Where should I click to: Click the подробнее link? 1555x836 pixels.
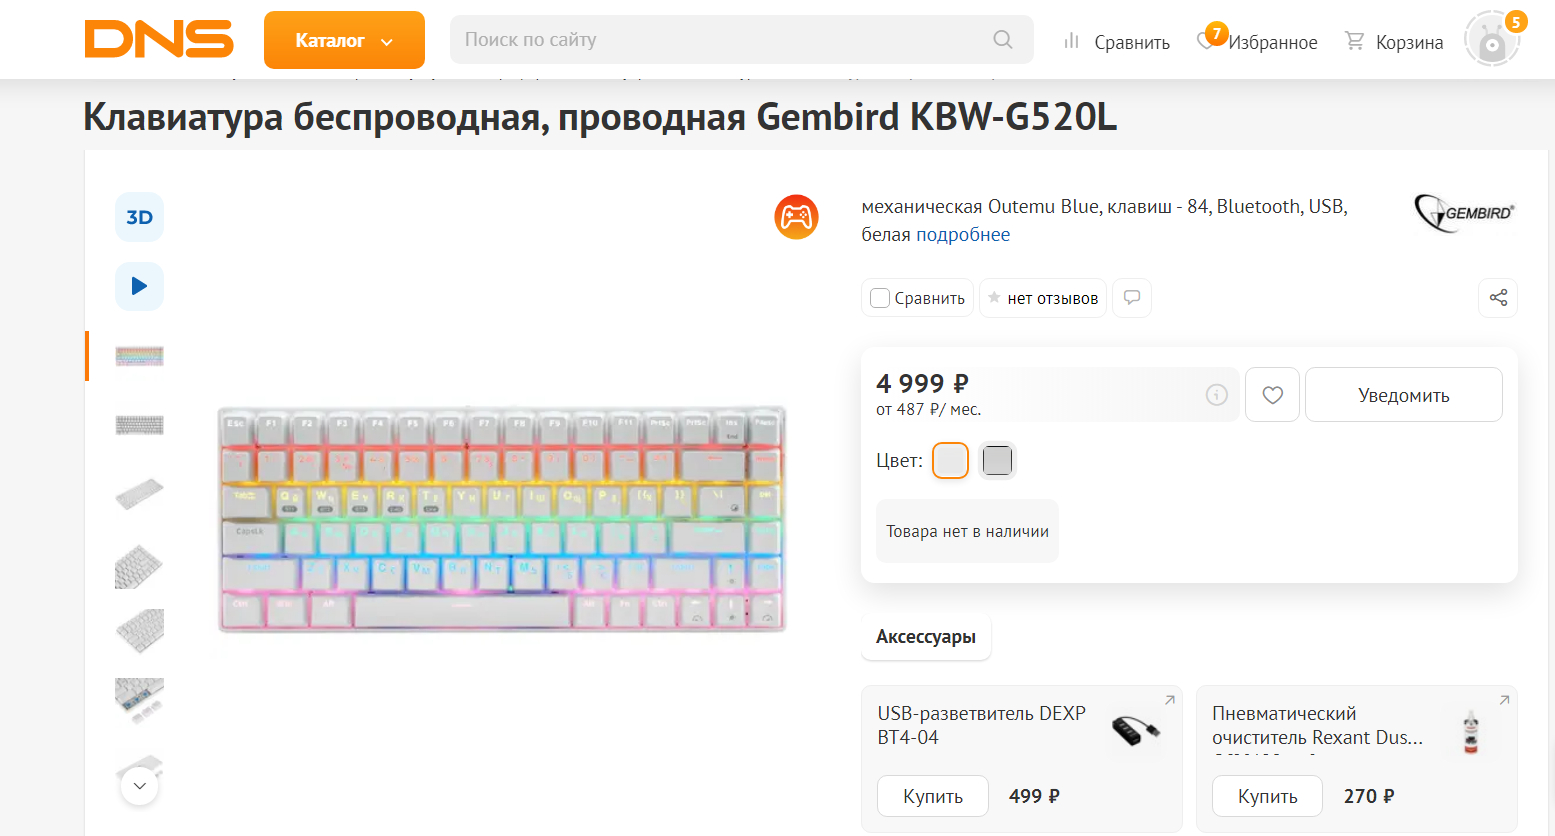pyautogui.click(x=963, y=235)
